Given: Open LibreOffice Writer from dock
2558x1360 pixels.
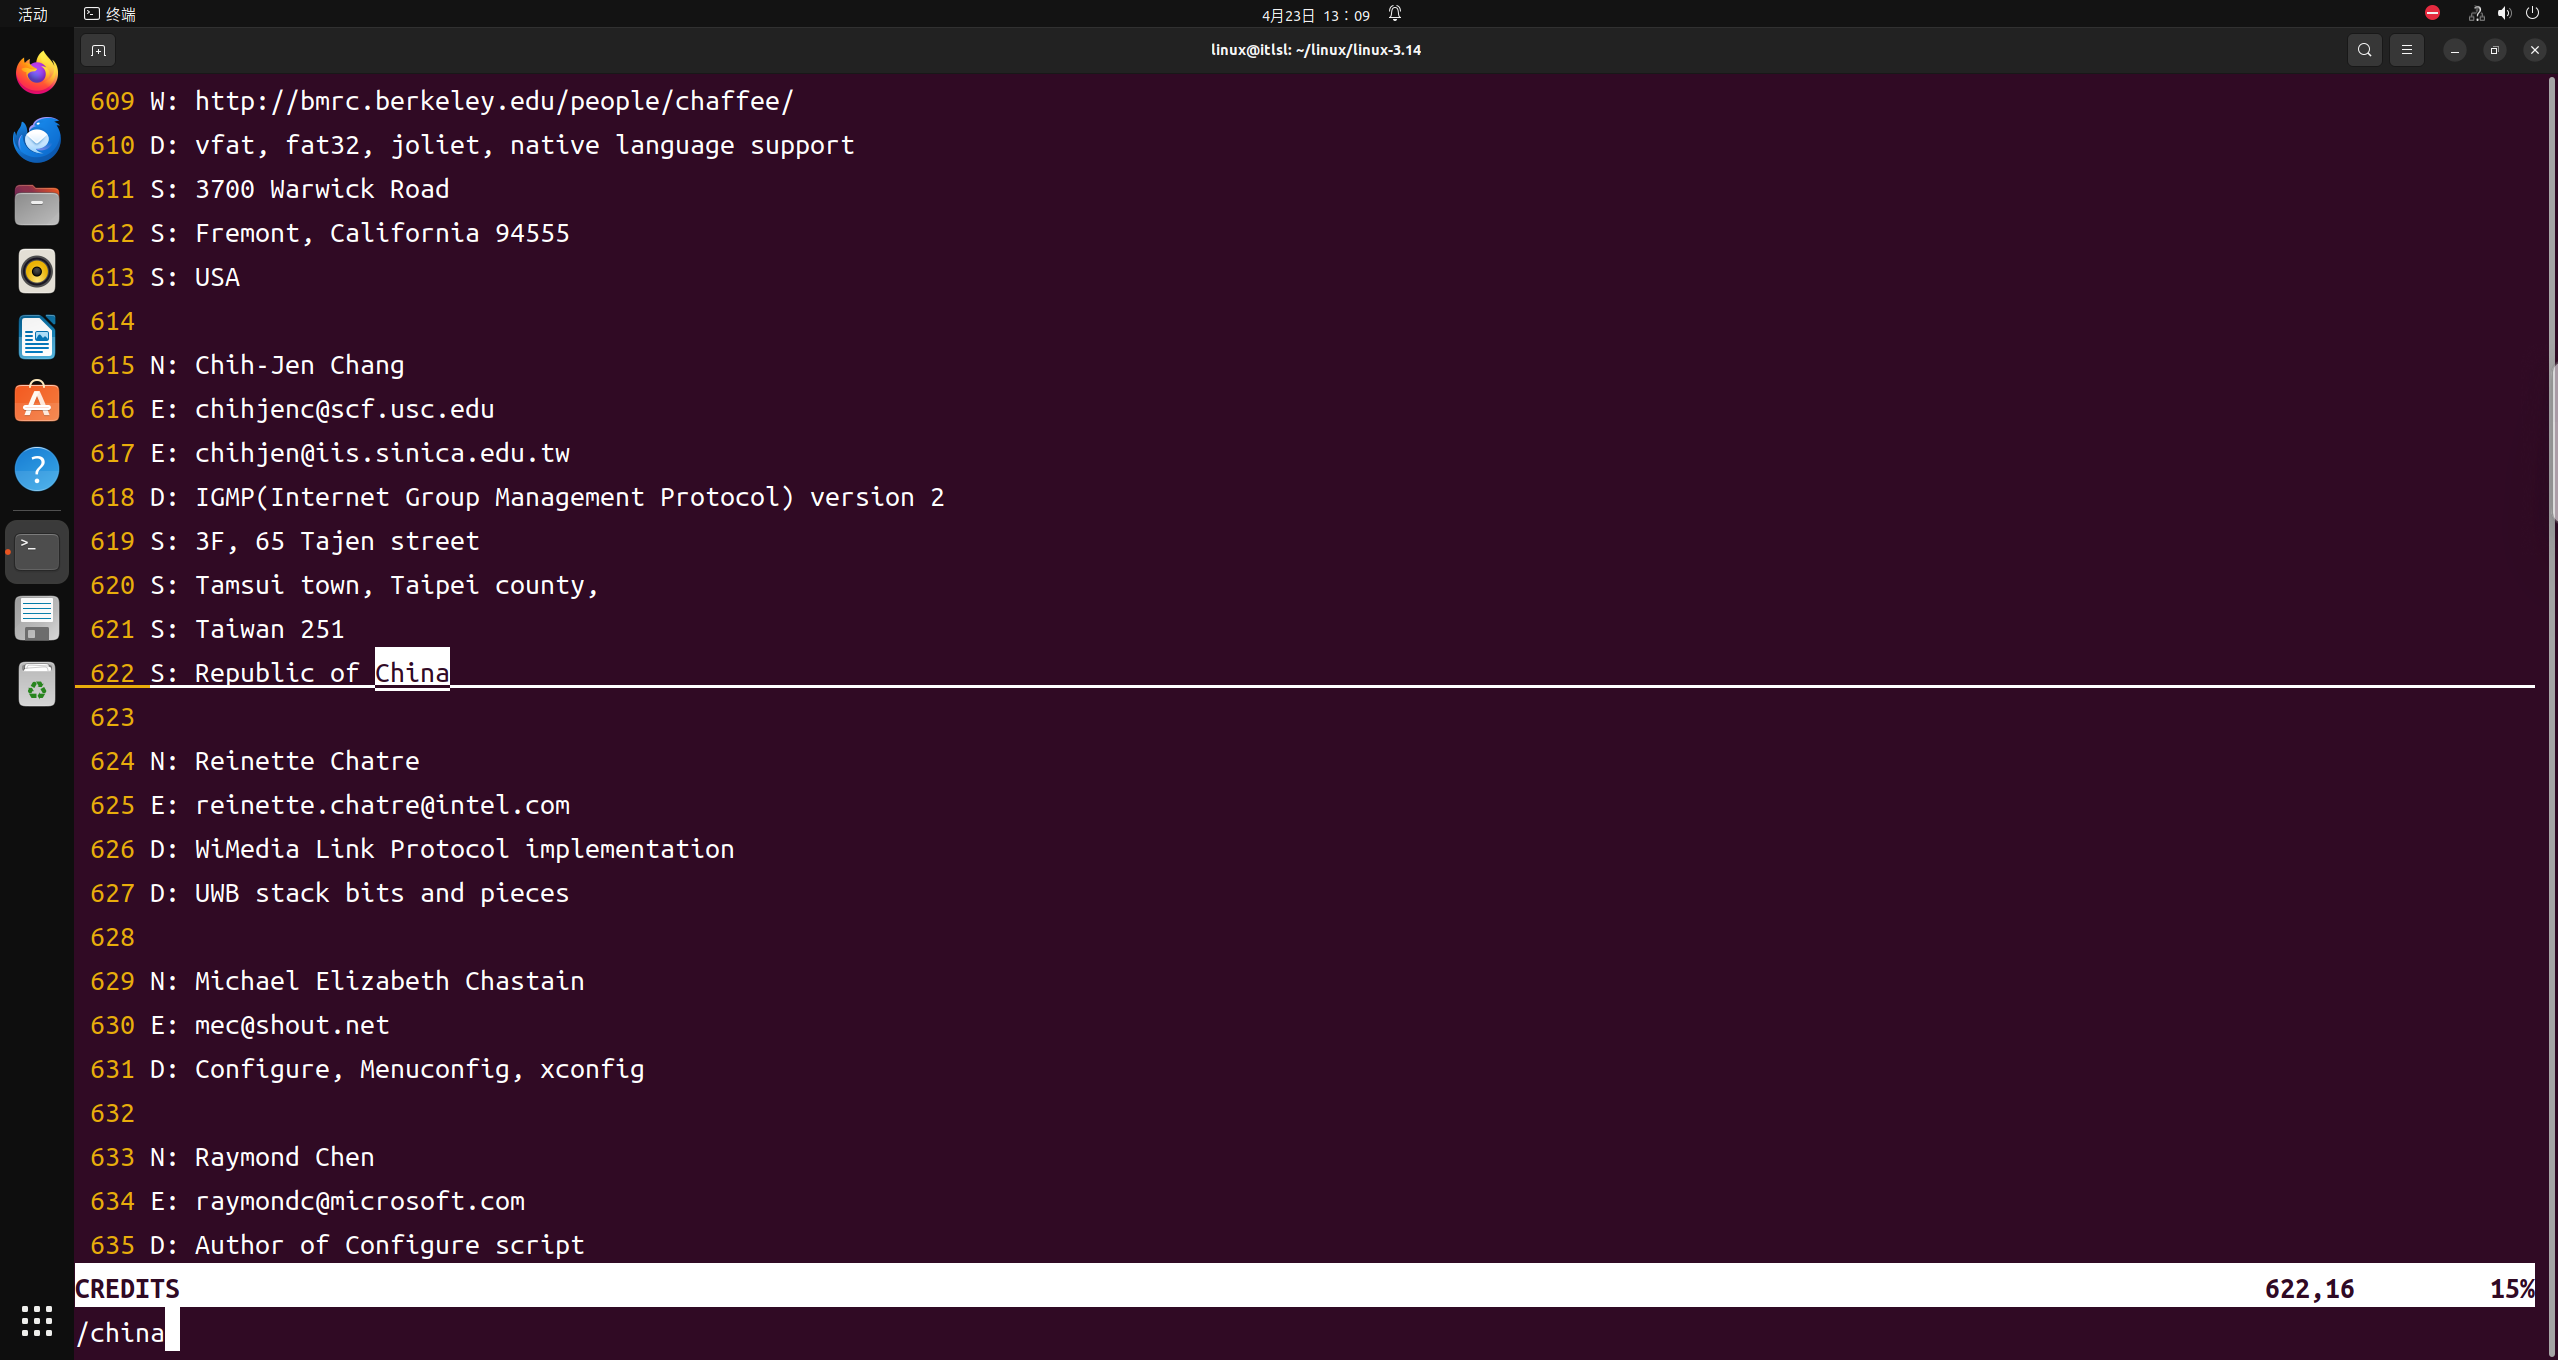Looking at the screenshot, I should pyautogui.click(x=37, y=337).
